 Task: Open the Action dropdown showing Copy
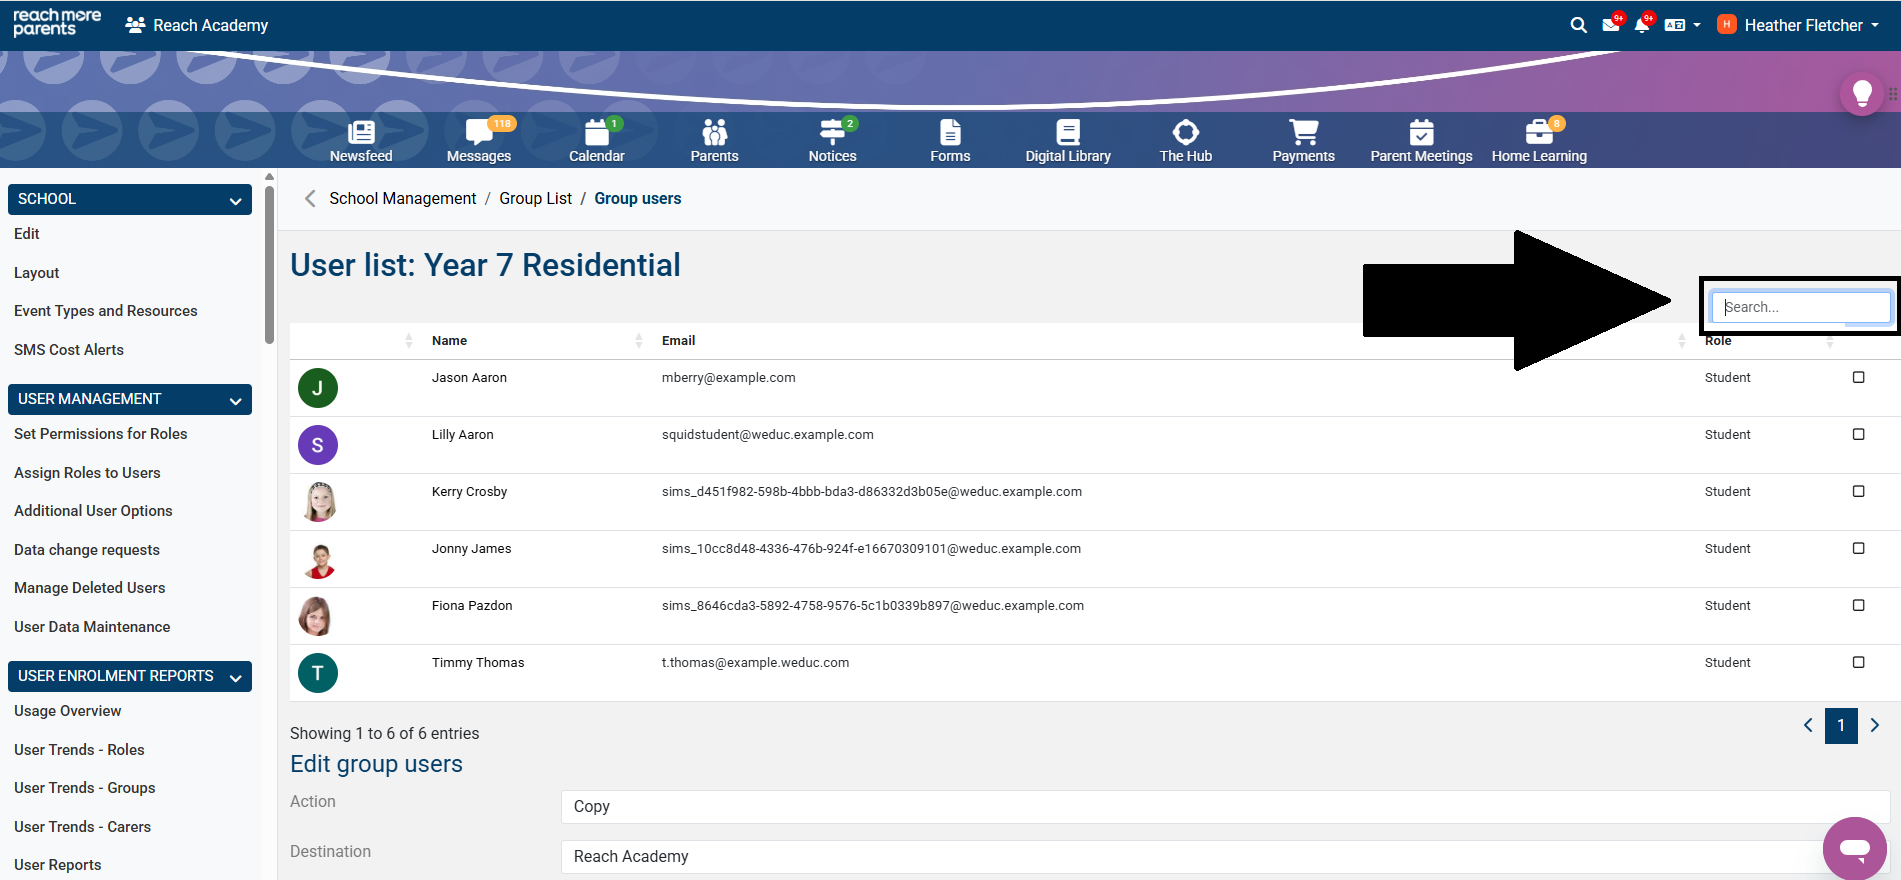click(1224, 806)
